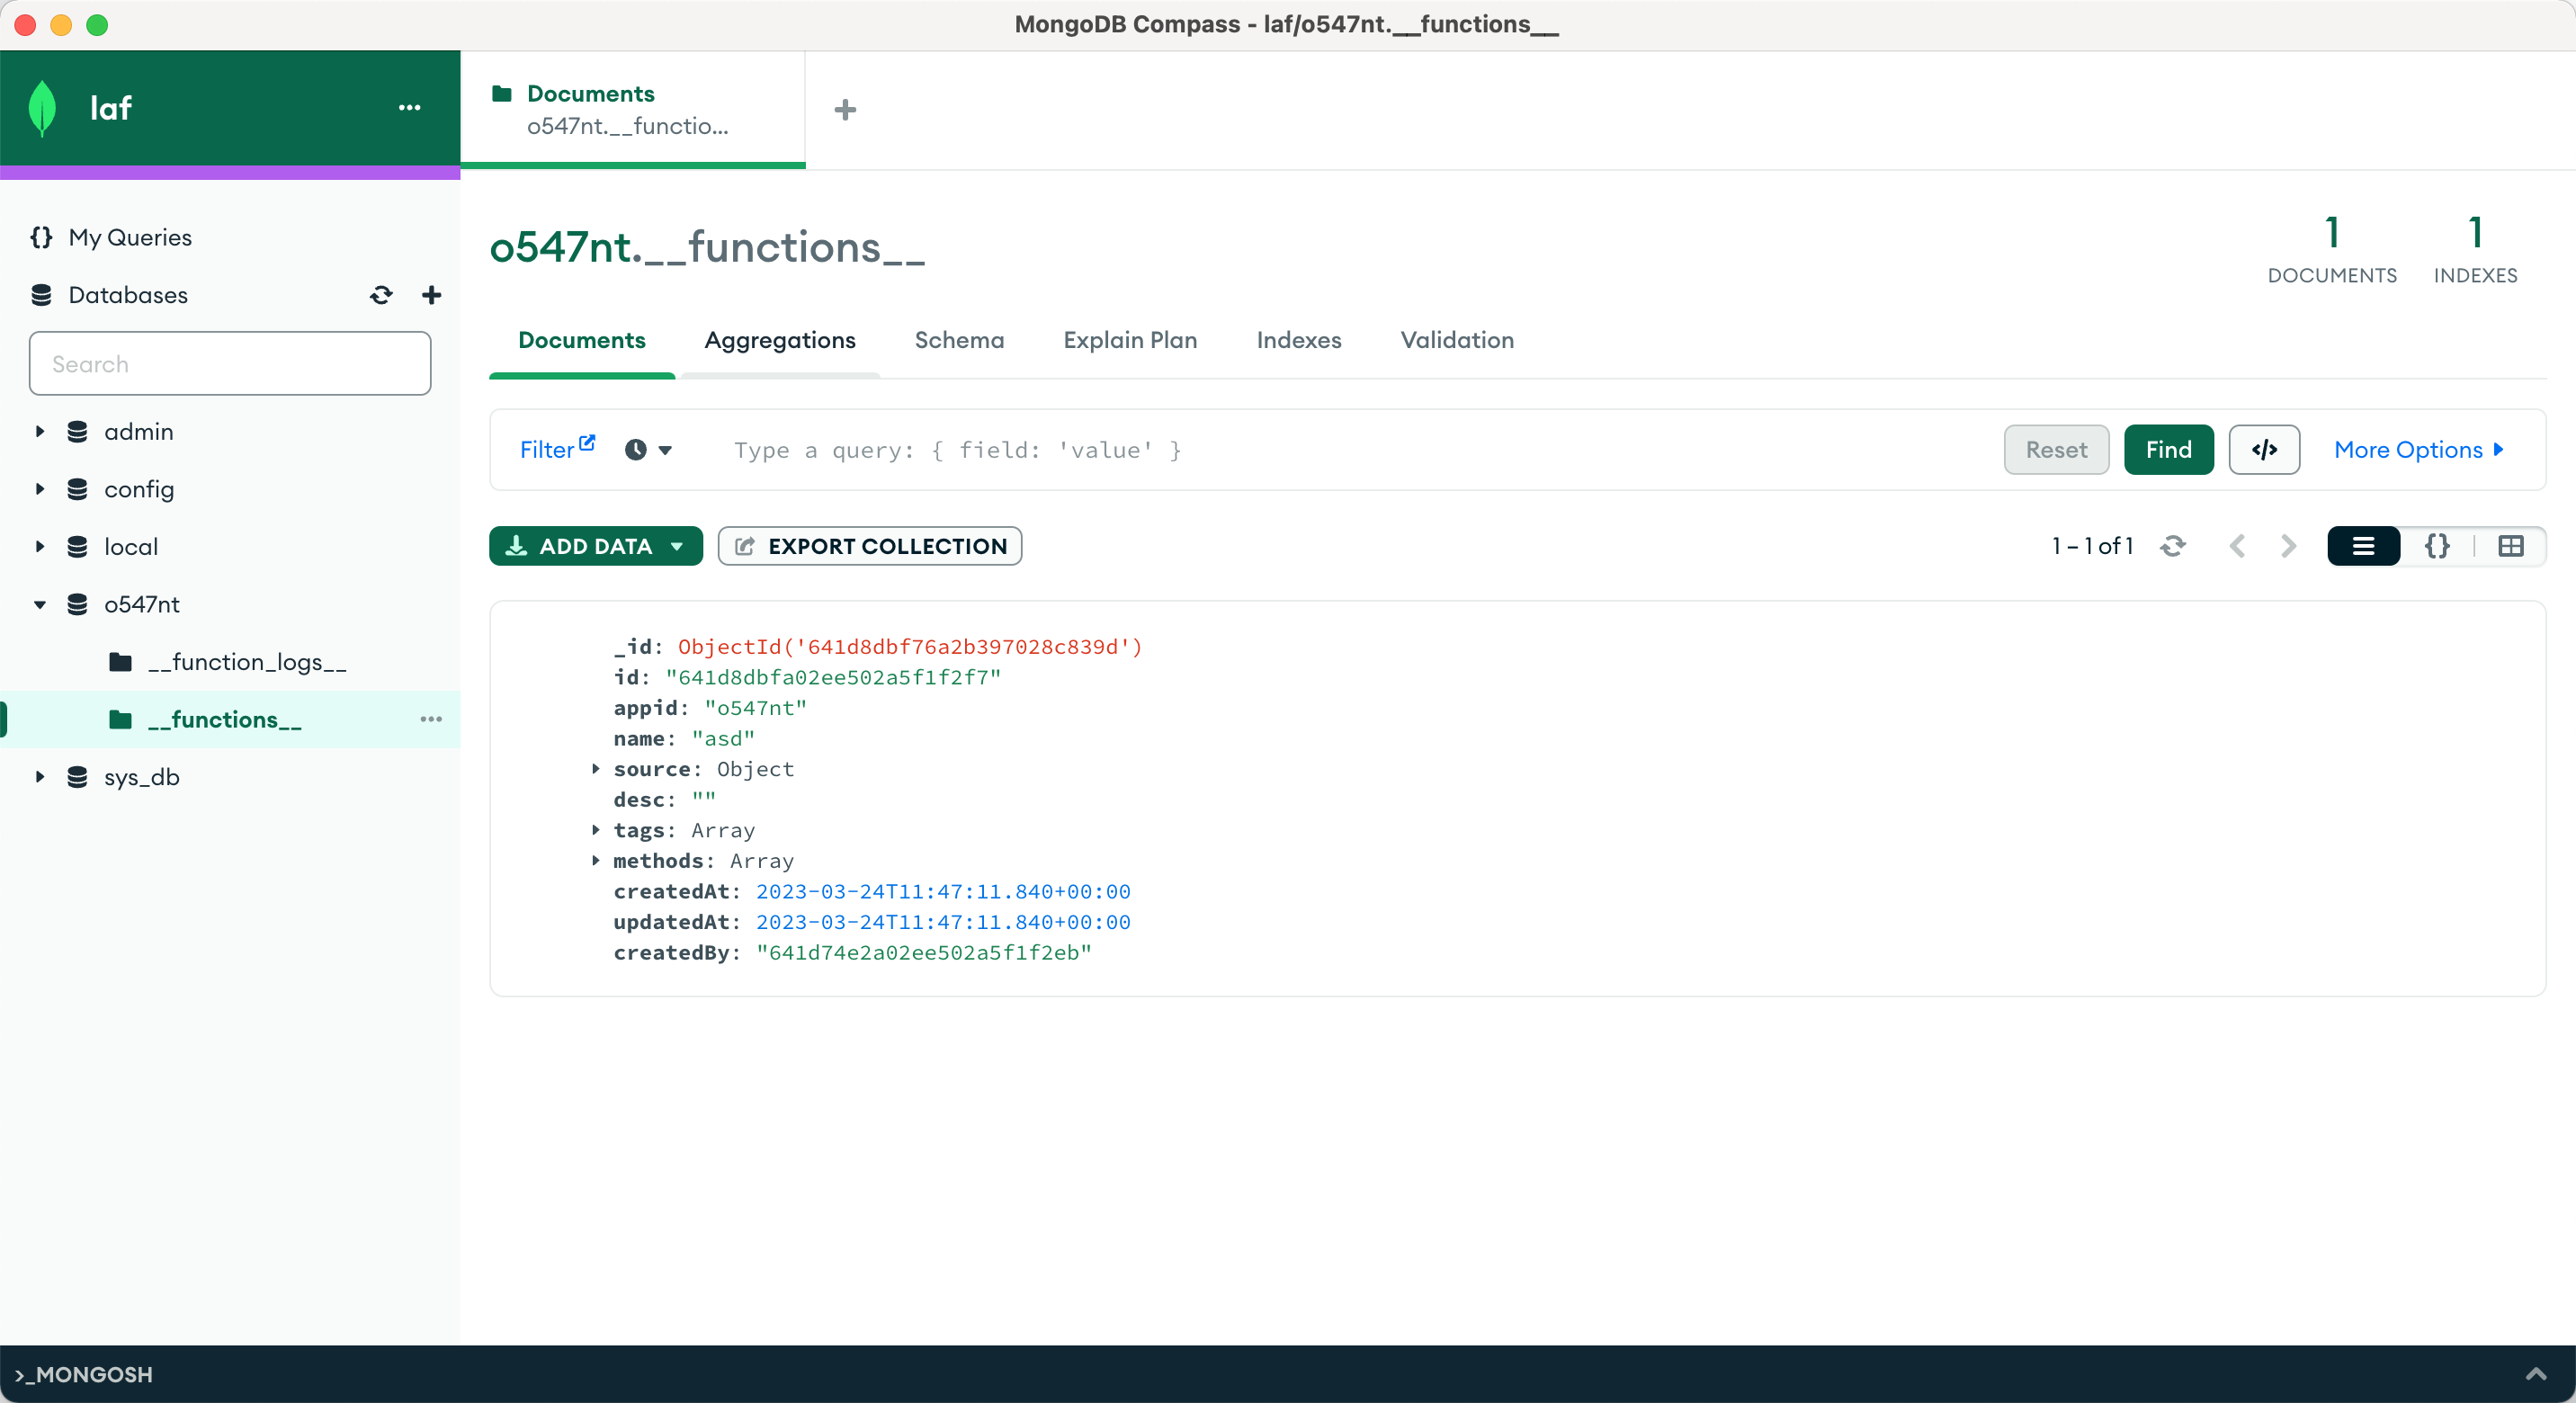Click the Documents tab folder icon
The width and height of the screenshot is (2576, 1403).
(502, 94)
